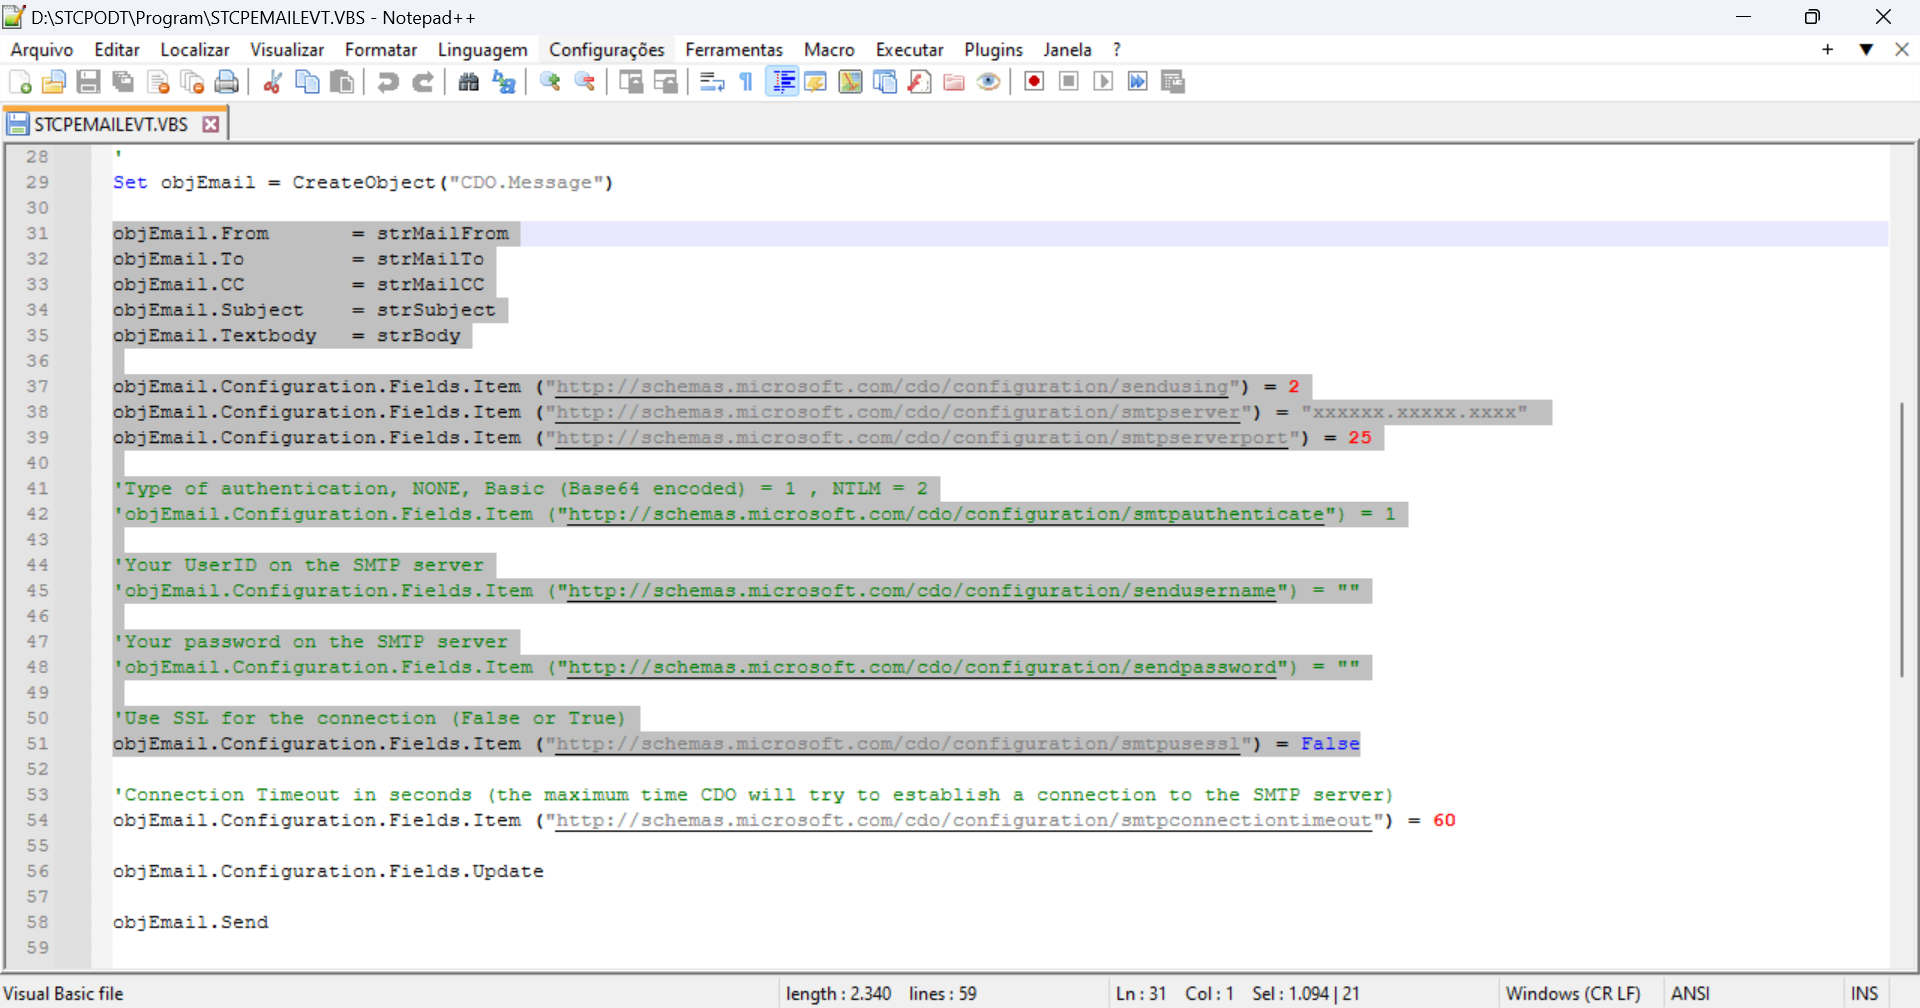The image size is (1920, 1008).
Task: Open the Document Map panel icon
Action: [851, 82]
